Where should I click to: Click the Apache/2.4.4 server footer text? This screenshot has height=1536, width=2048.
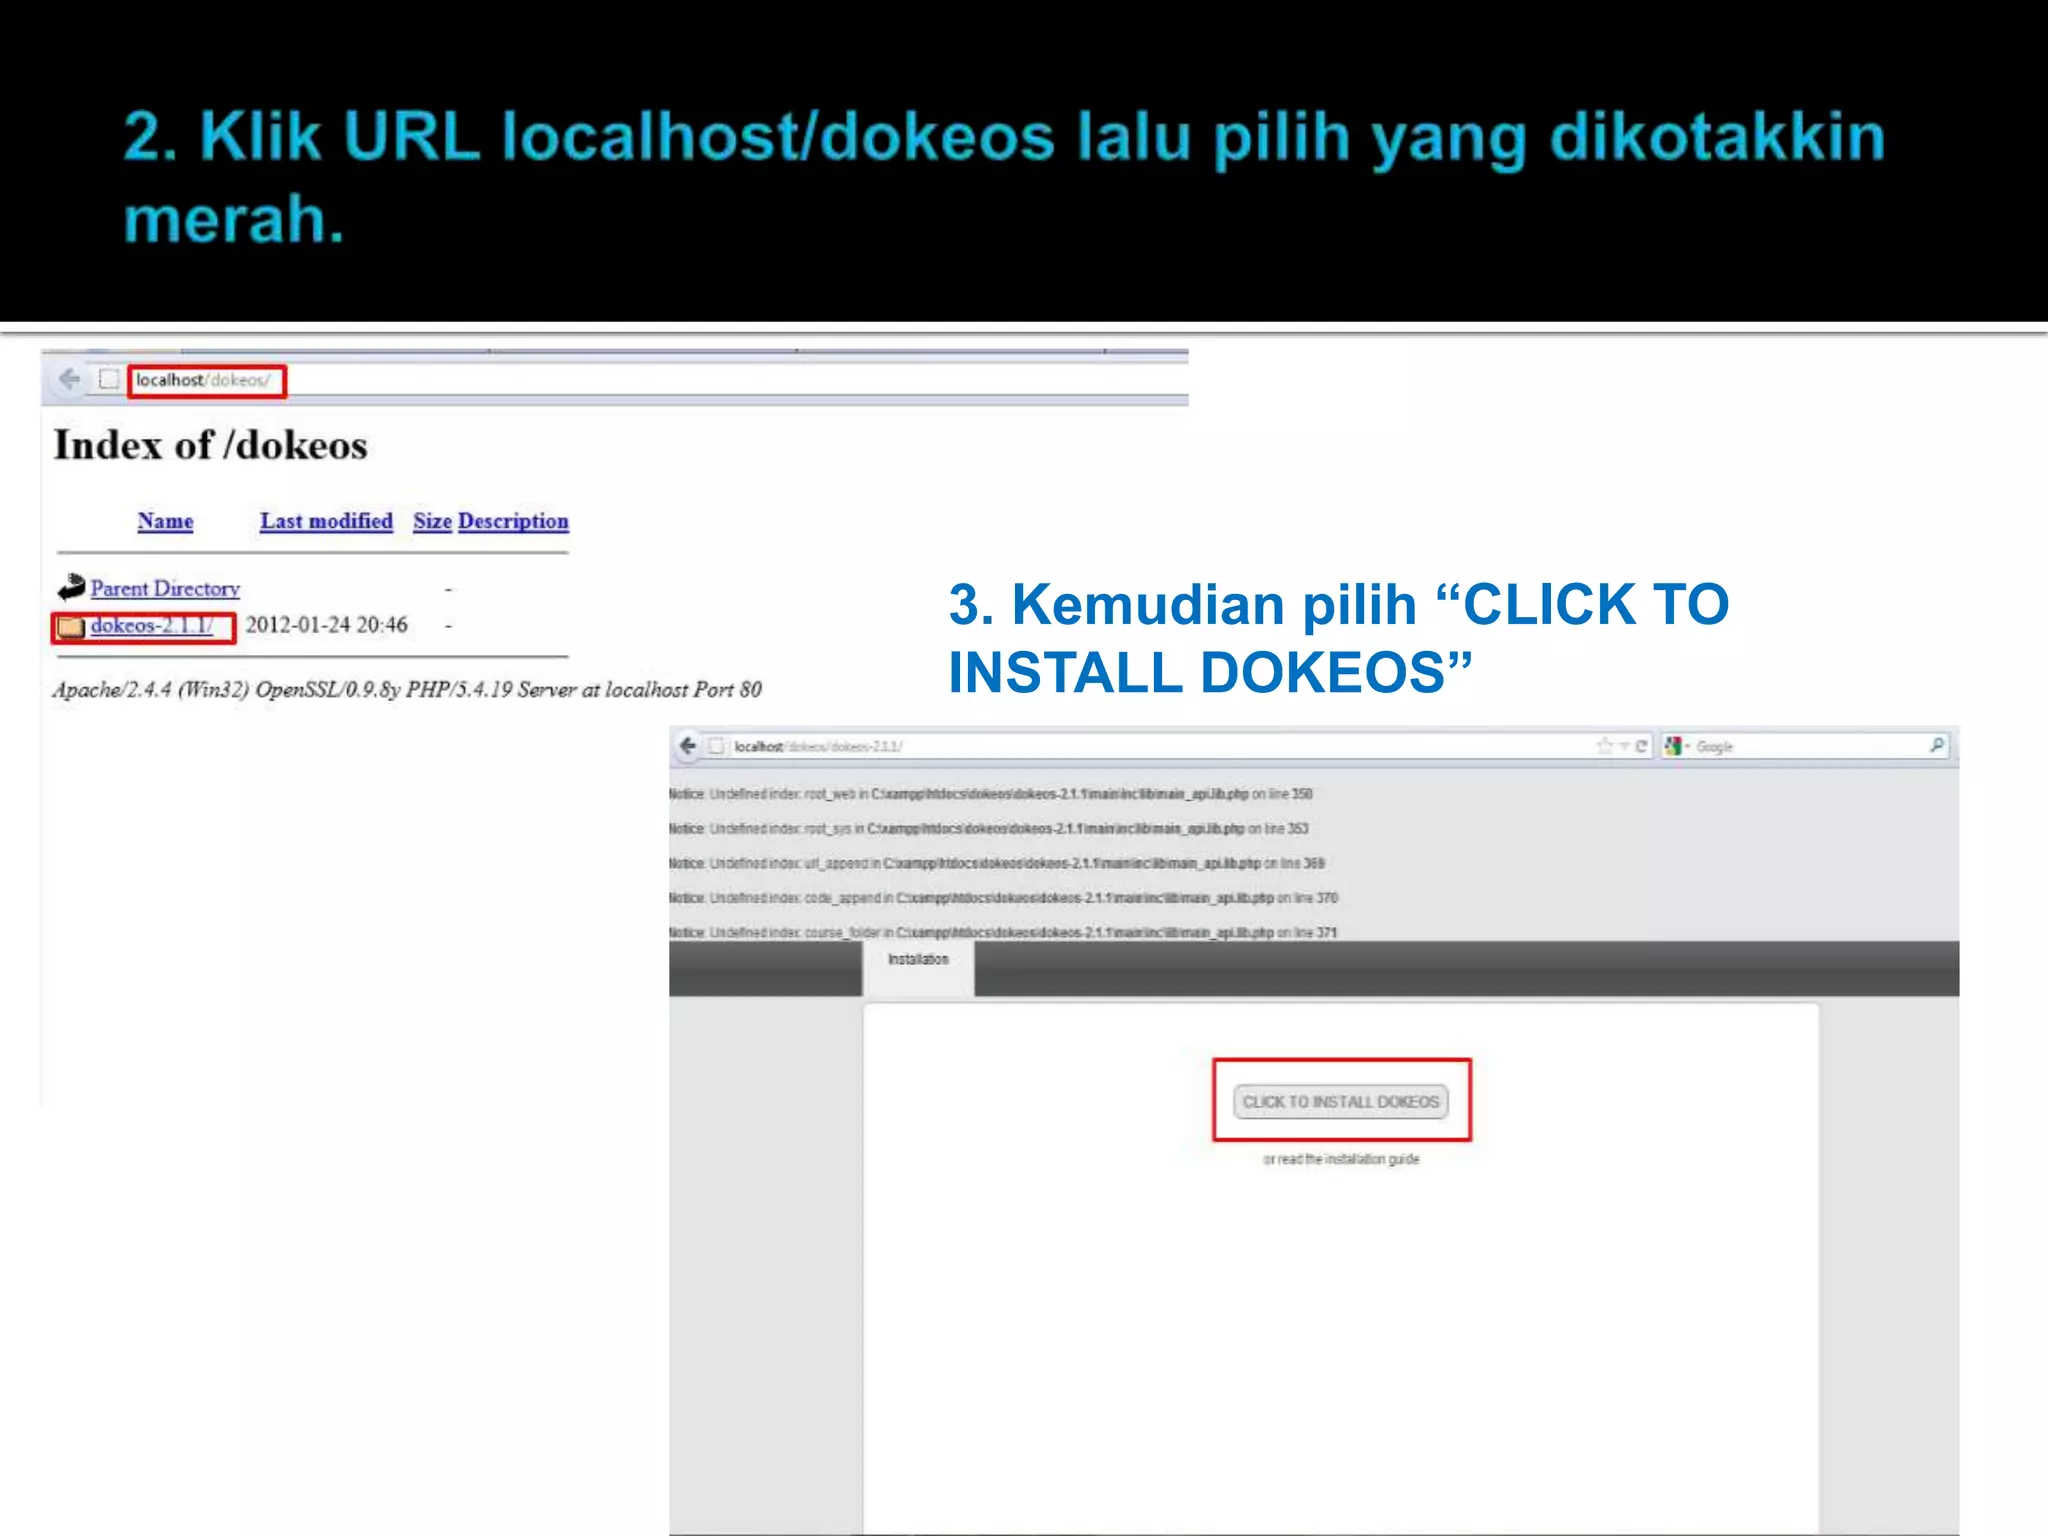[407, 689]
